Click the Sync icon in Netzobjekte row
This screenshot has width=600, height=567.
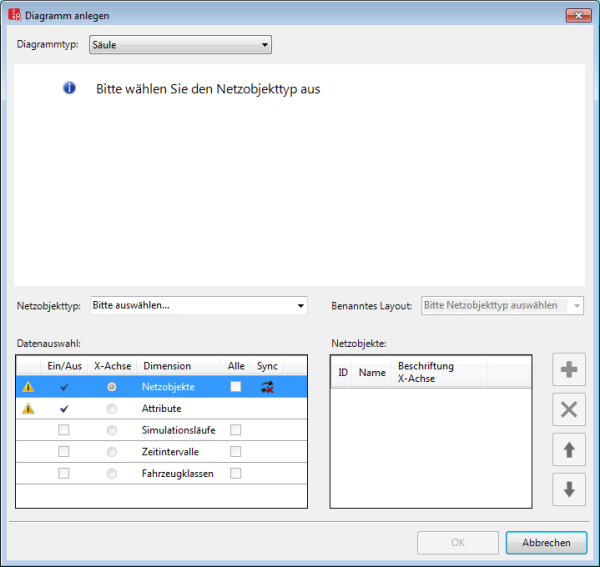pyautogui.click(x=267, y=387)
